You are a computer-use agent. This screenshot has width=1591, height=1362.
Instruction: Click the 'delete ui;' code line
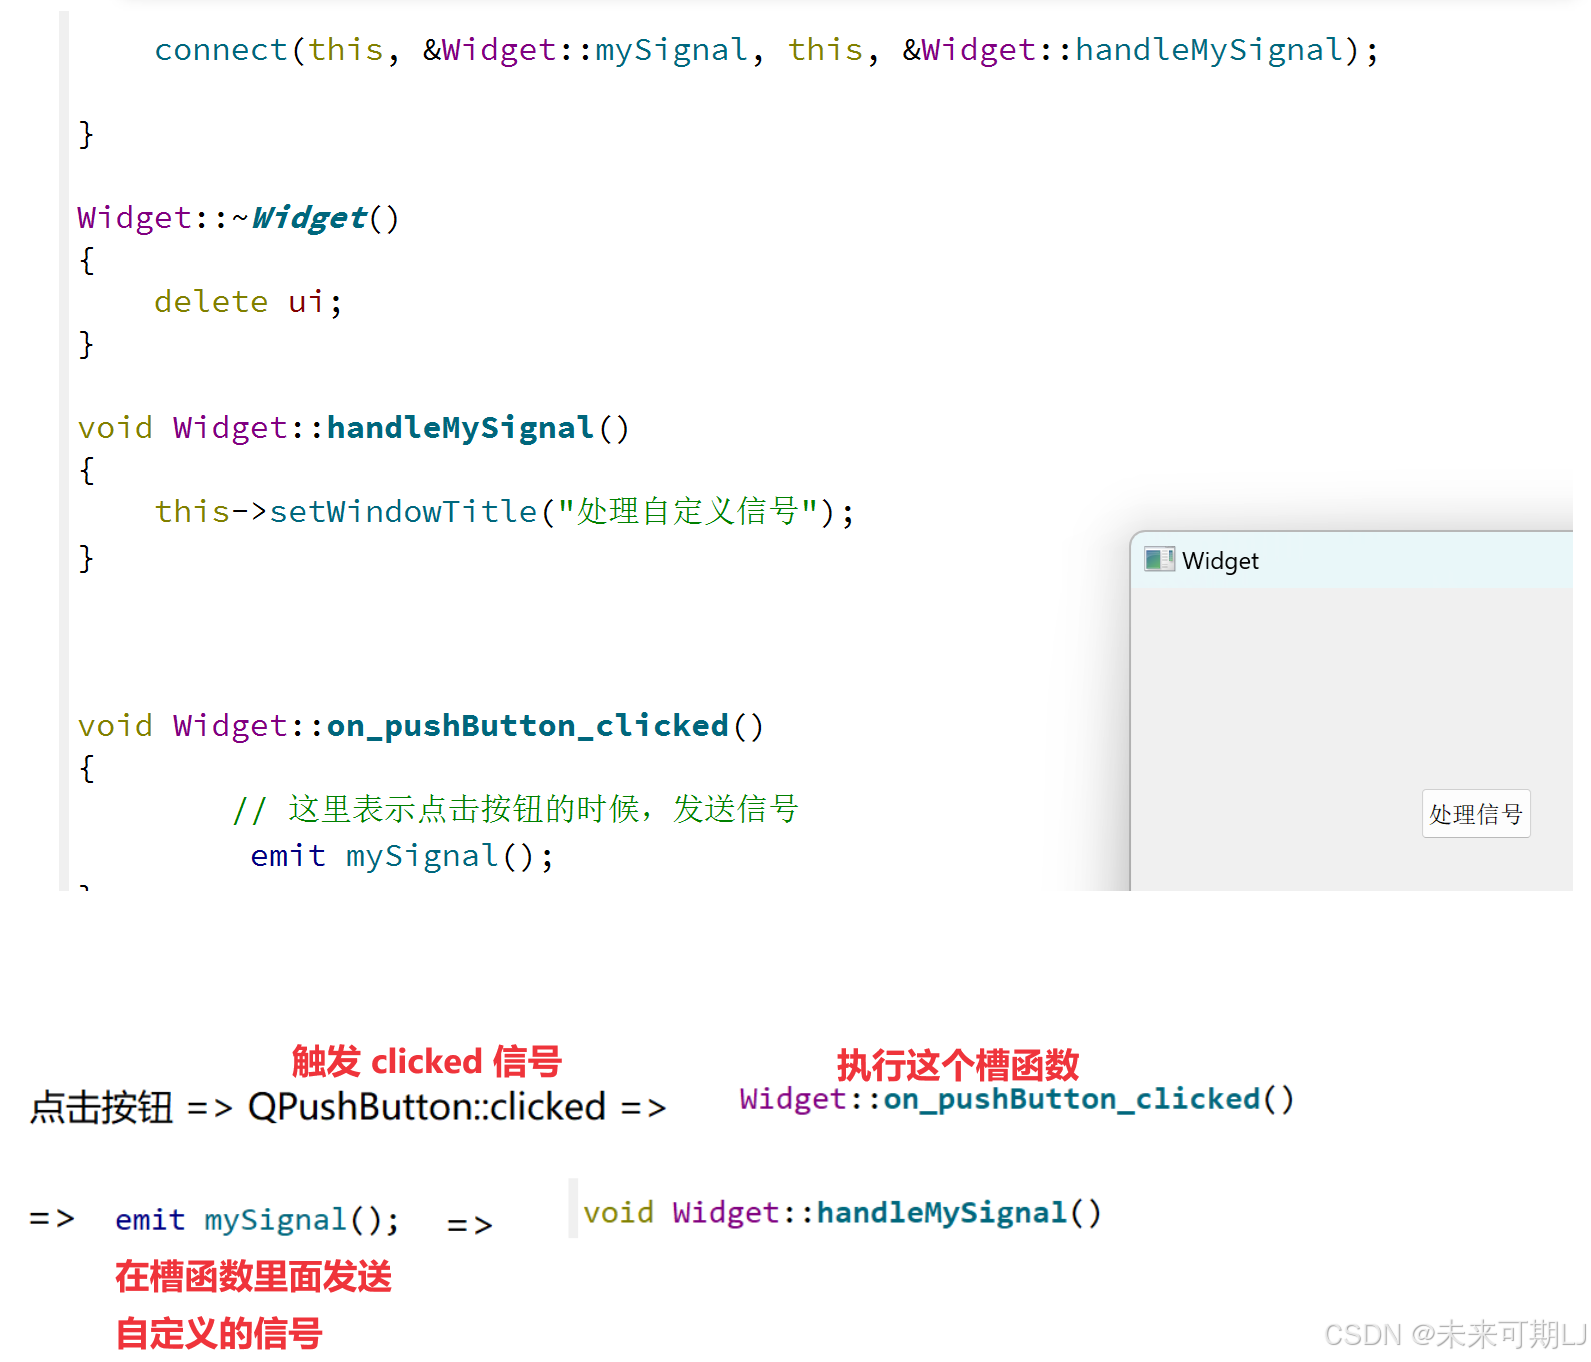(x=248, y=302)
